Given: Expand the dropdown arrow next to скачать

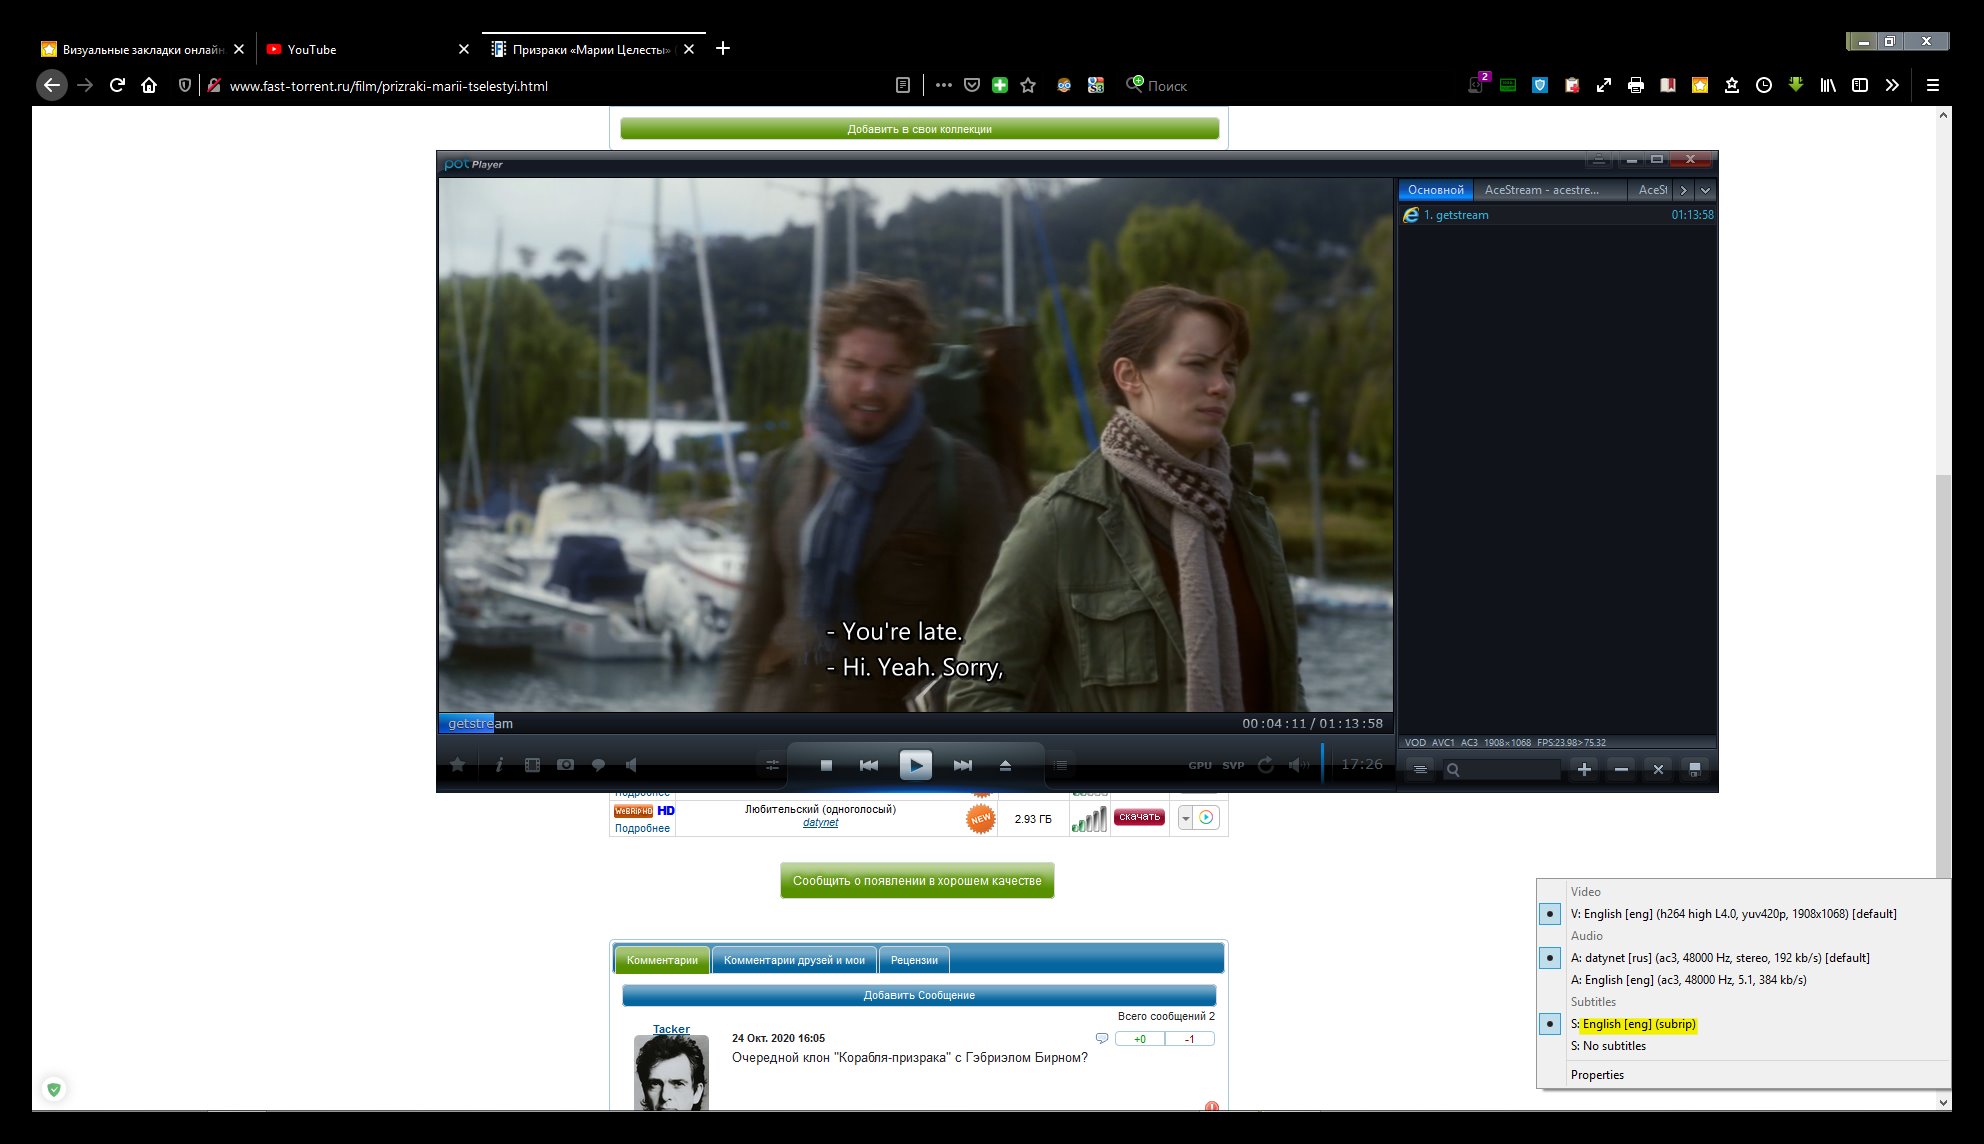Looking at the screenshot, I should (x=1185, y=818).
